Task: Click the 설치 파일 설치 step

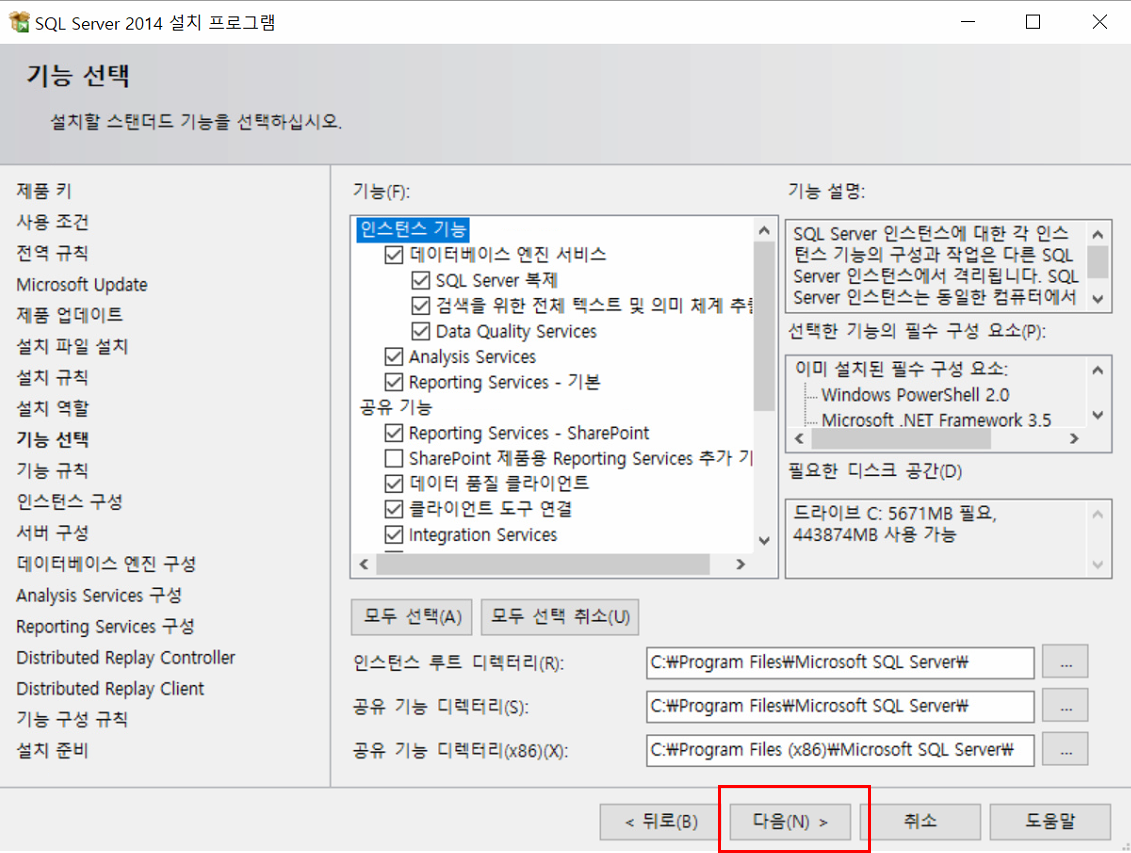Action: pos(72,347)
